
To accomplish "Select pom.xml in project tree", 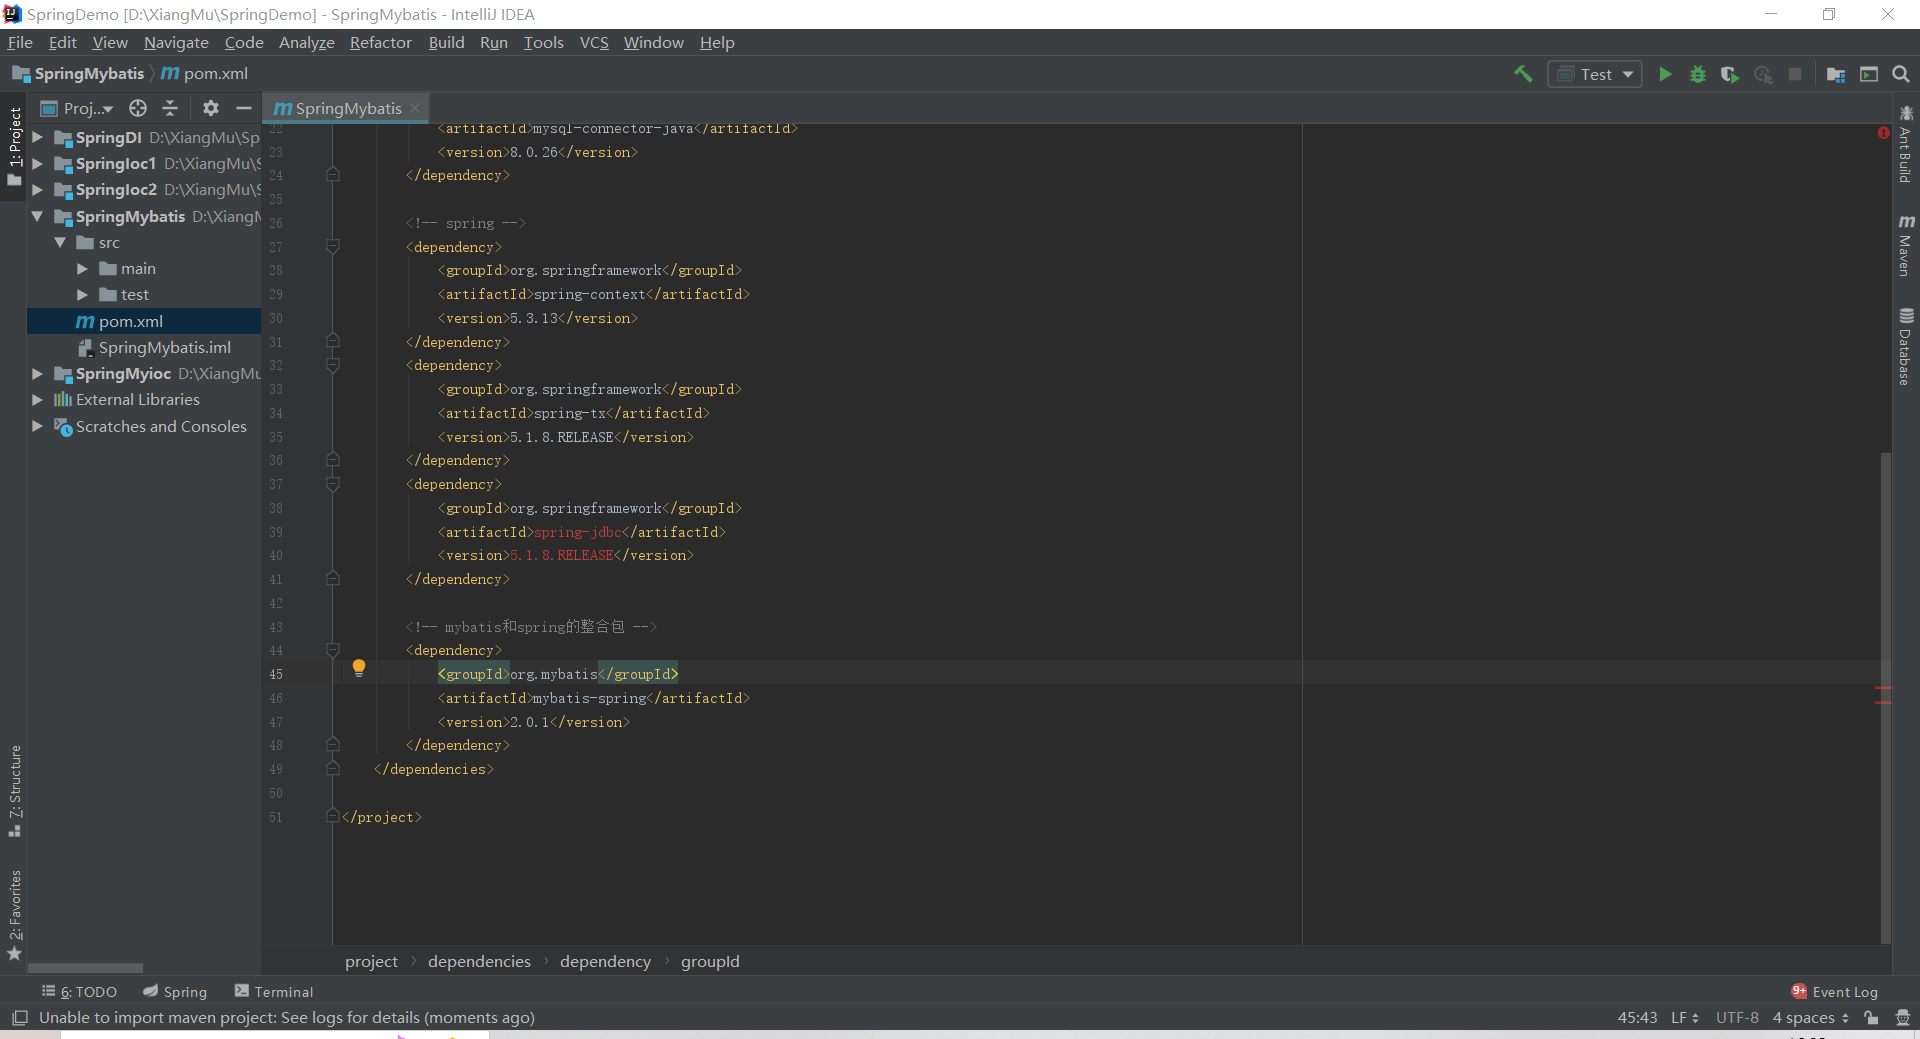I will point(144,321).
